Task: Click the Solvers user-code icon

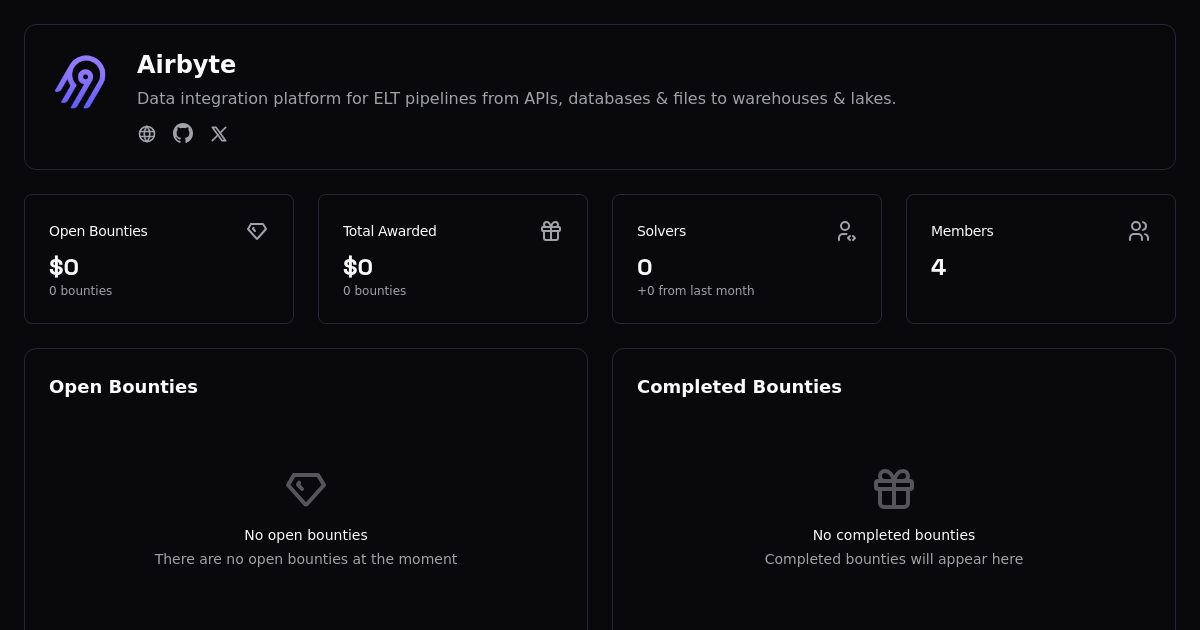Action: (x=846, y=231)
